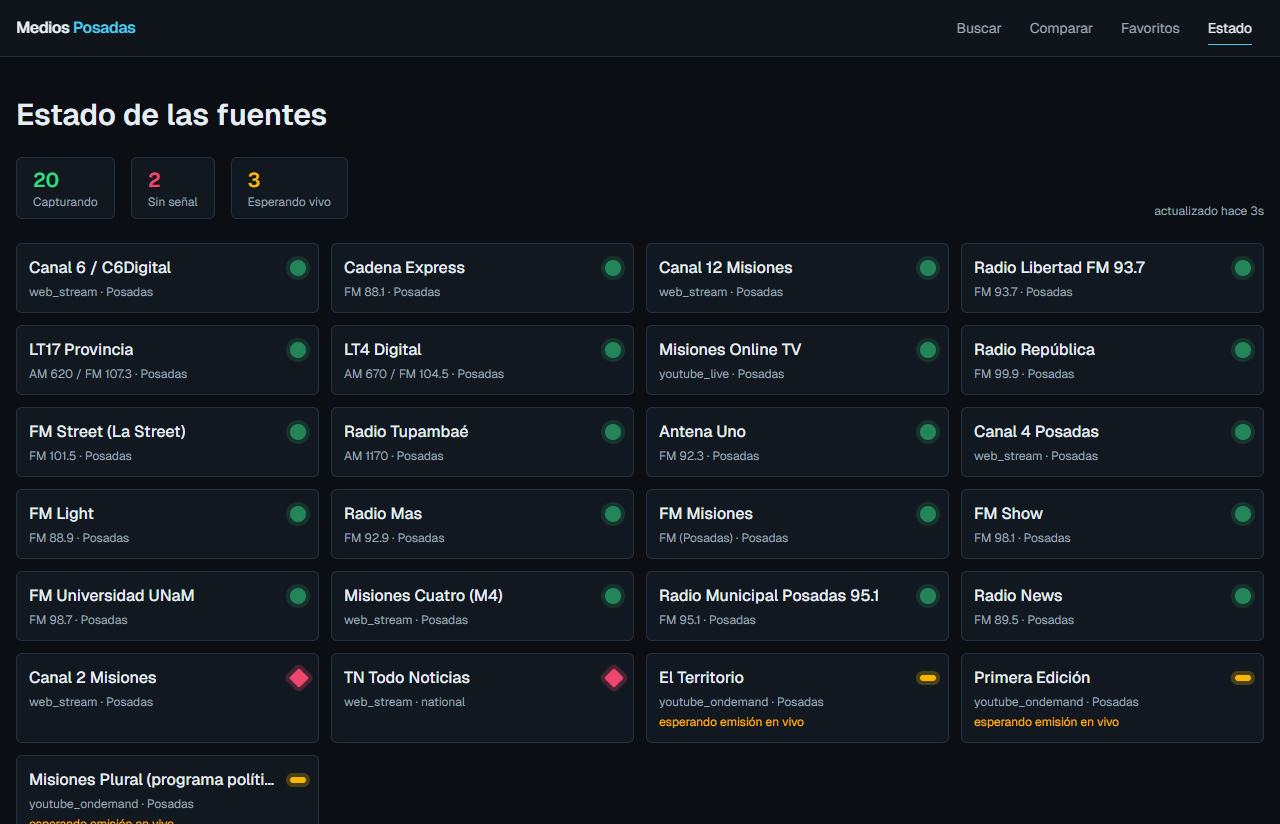This screenshot has height=824, width=1280.
Task: Click Radio News green status dot
Action: [x=1243, y=596]
